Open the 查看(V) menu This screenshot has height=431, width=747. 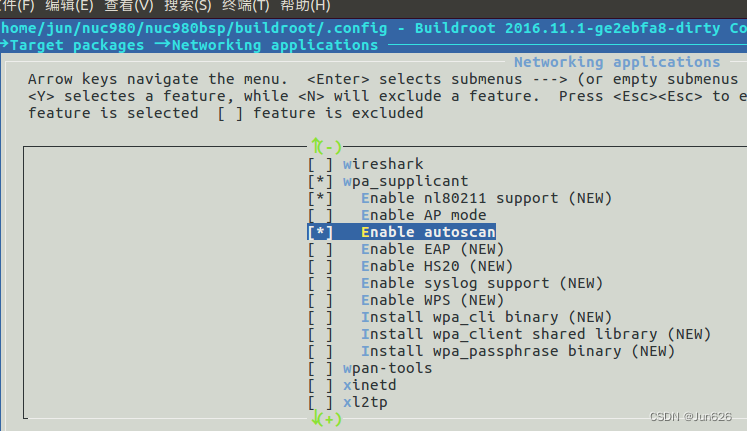click(x=129, y=6)
